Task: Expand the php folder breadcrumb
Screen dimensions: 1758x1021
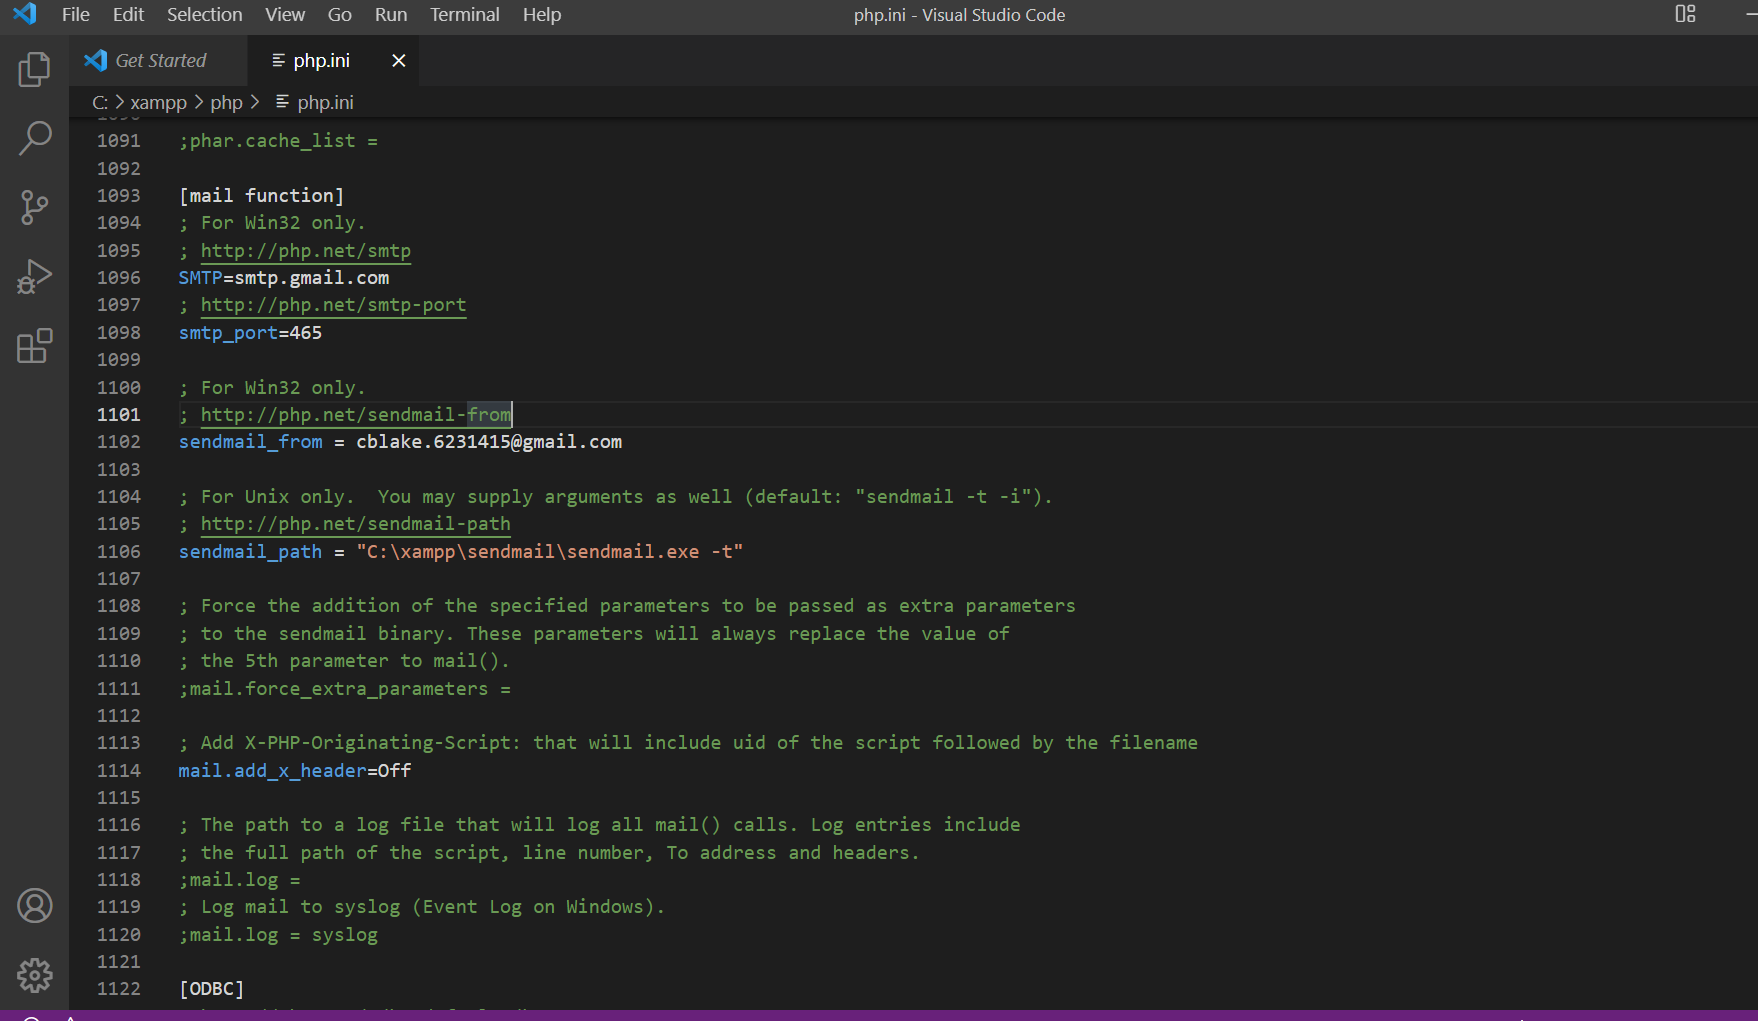Action: tap(226, 103)
